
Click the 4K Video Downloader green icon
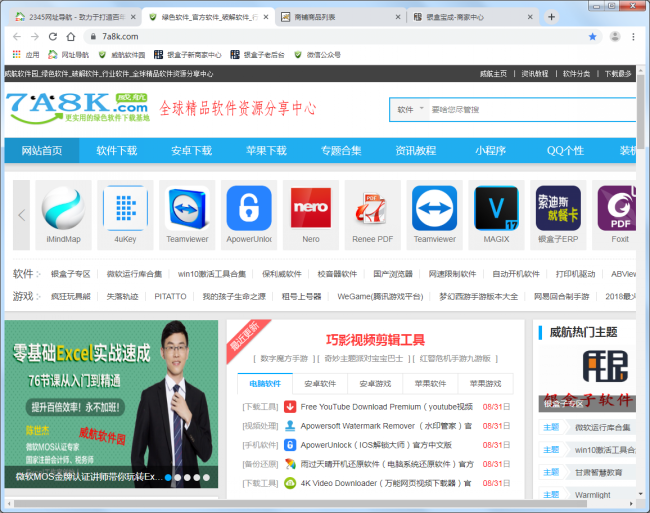coord(290,483)
